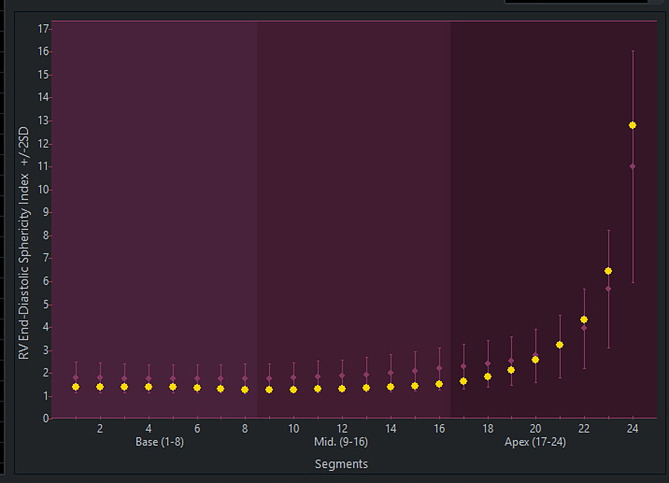
Task: Select the yellow data point at segment 20
Action: 535,360
